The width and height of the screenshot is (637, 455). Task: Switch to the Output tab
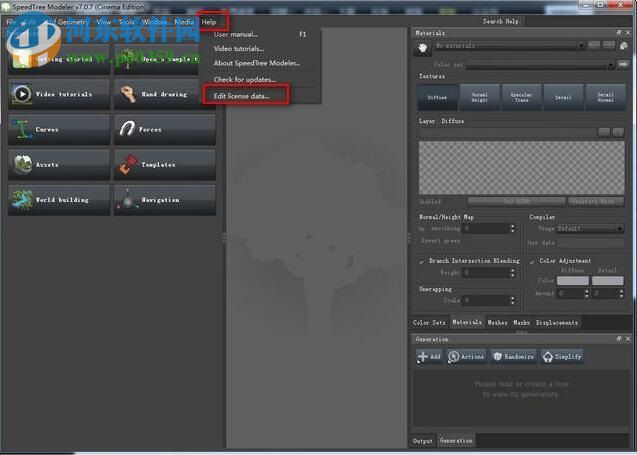[422, 441]
